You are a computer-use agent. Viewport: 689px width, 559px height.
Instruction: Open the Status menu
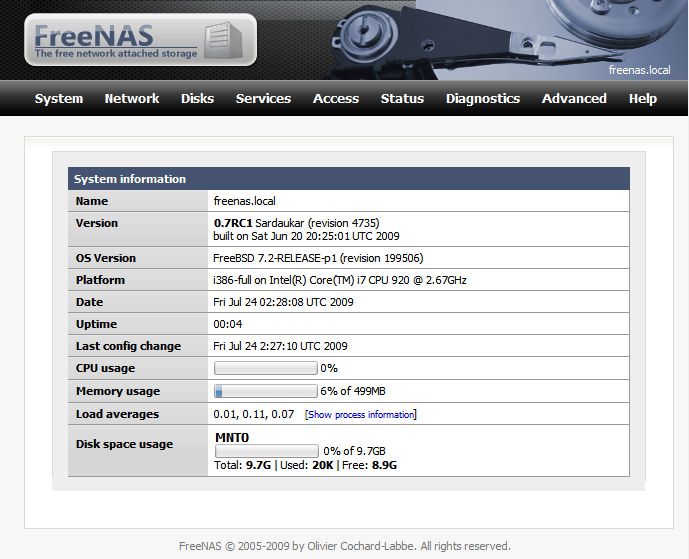pyautogui.click(x=402, y=98)
